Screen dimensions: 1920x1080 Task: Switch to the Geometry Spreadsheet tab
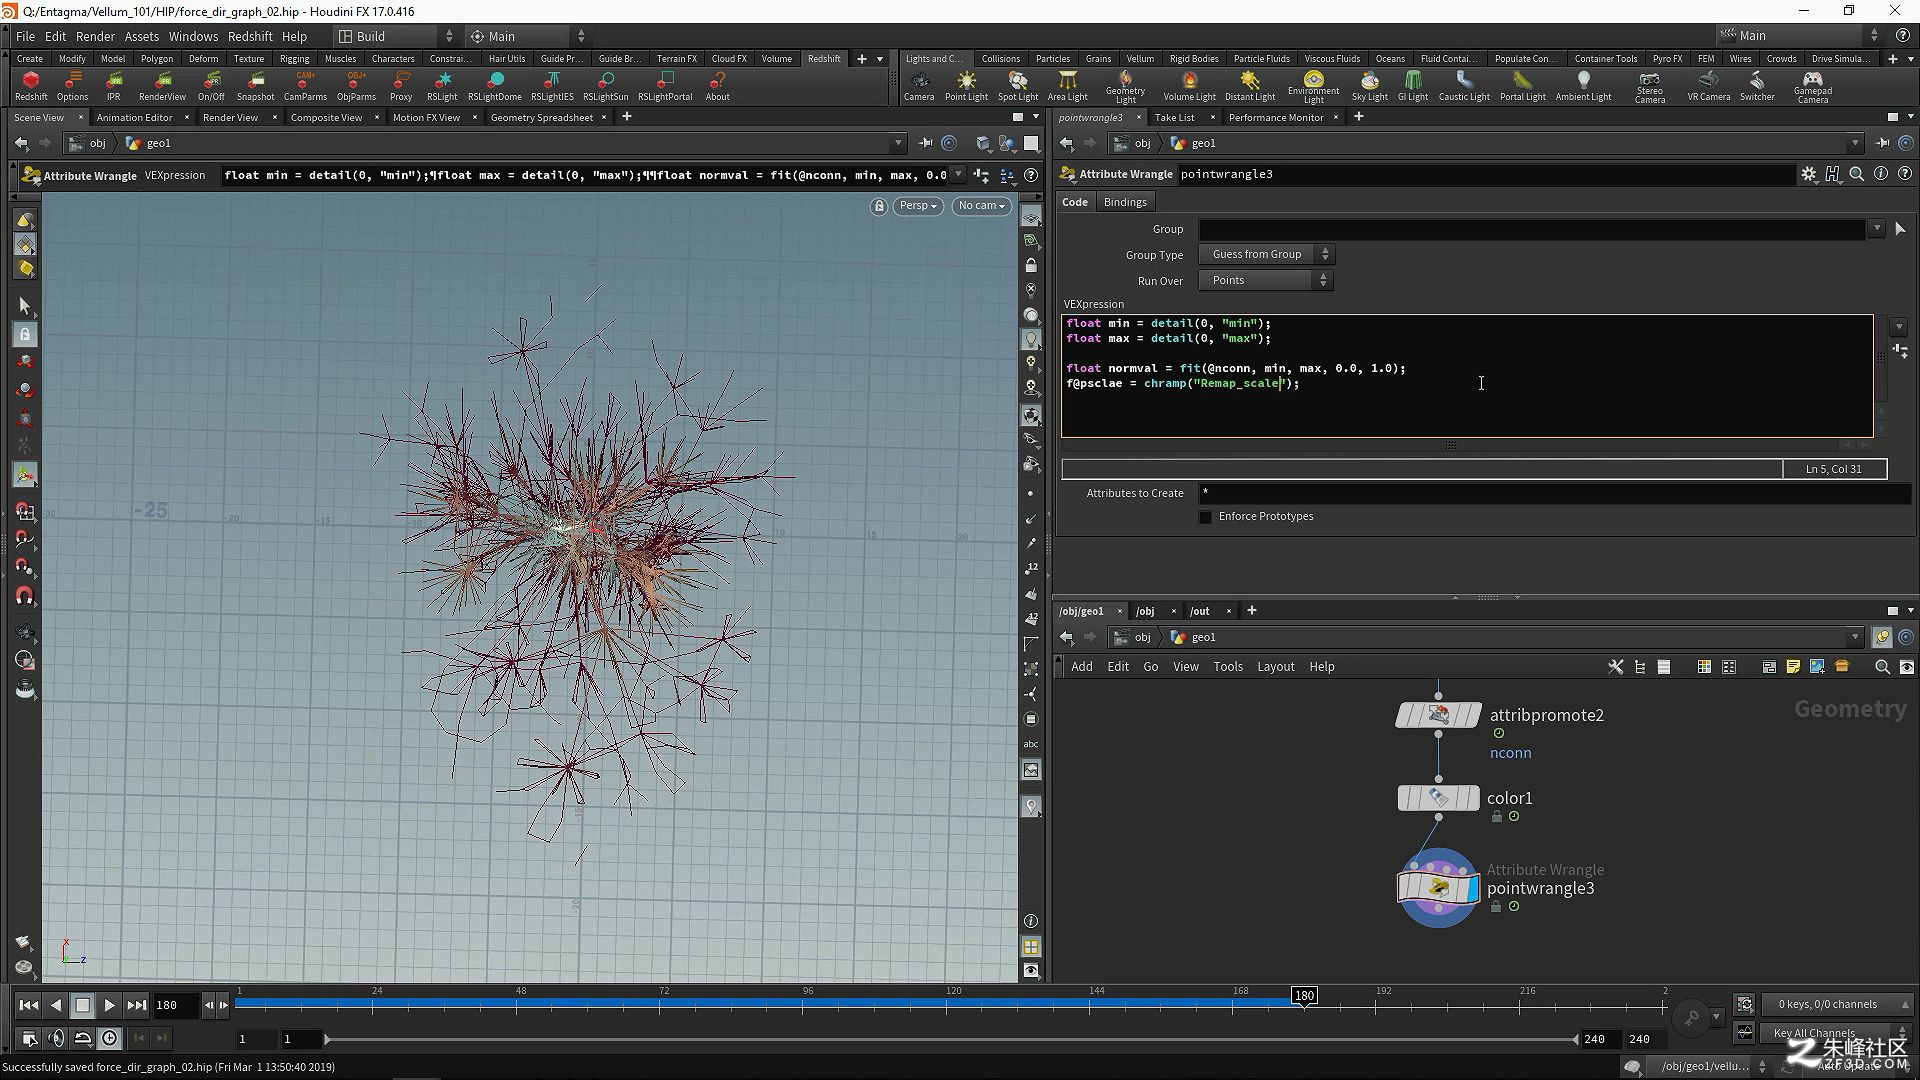[x=541, y=117]
